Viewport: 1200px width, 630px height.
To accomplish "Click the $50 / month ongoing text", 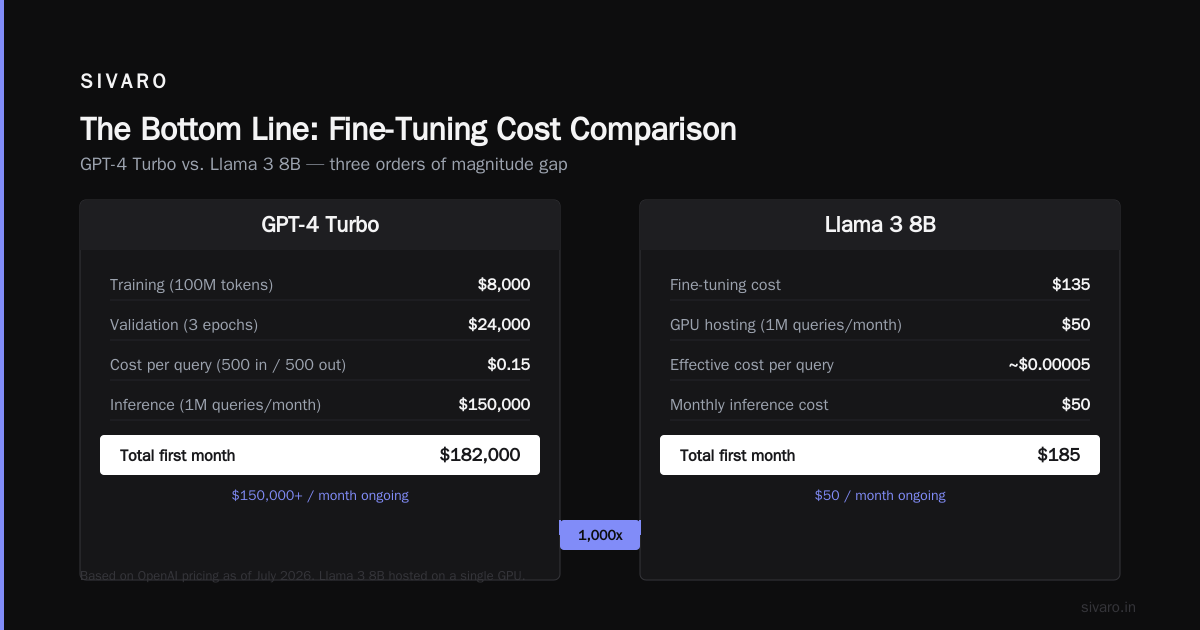I will pyautogui.click(x=880, y=495).
